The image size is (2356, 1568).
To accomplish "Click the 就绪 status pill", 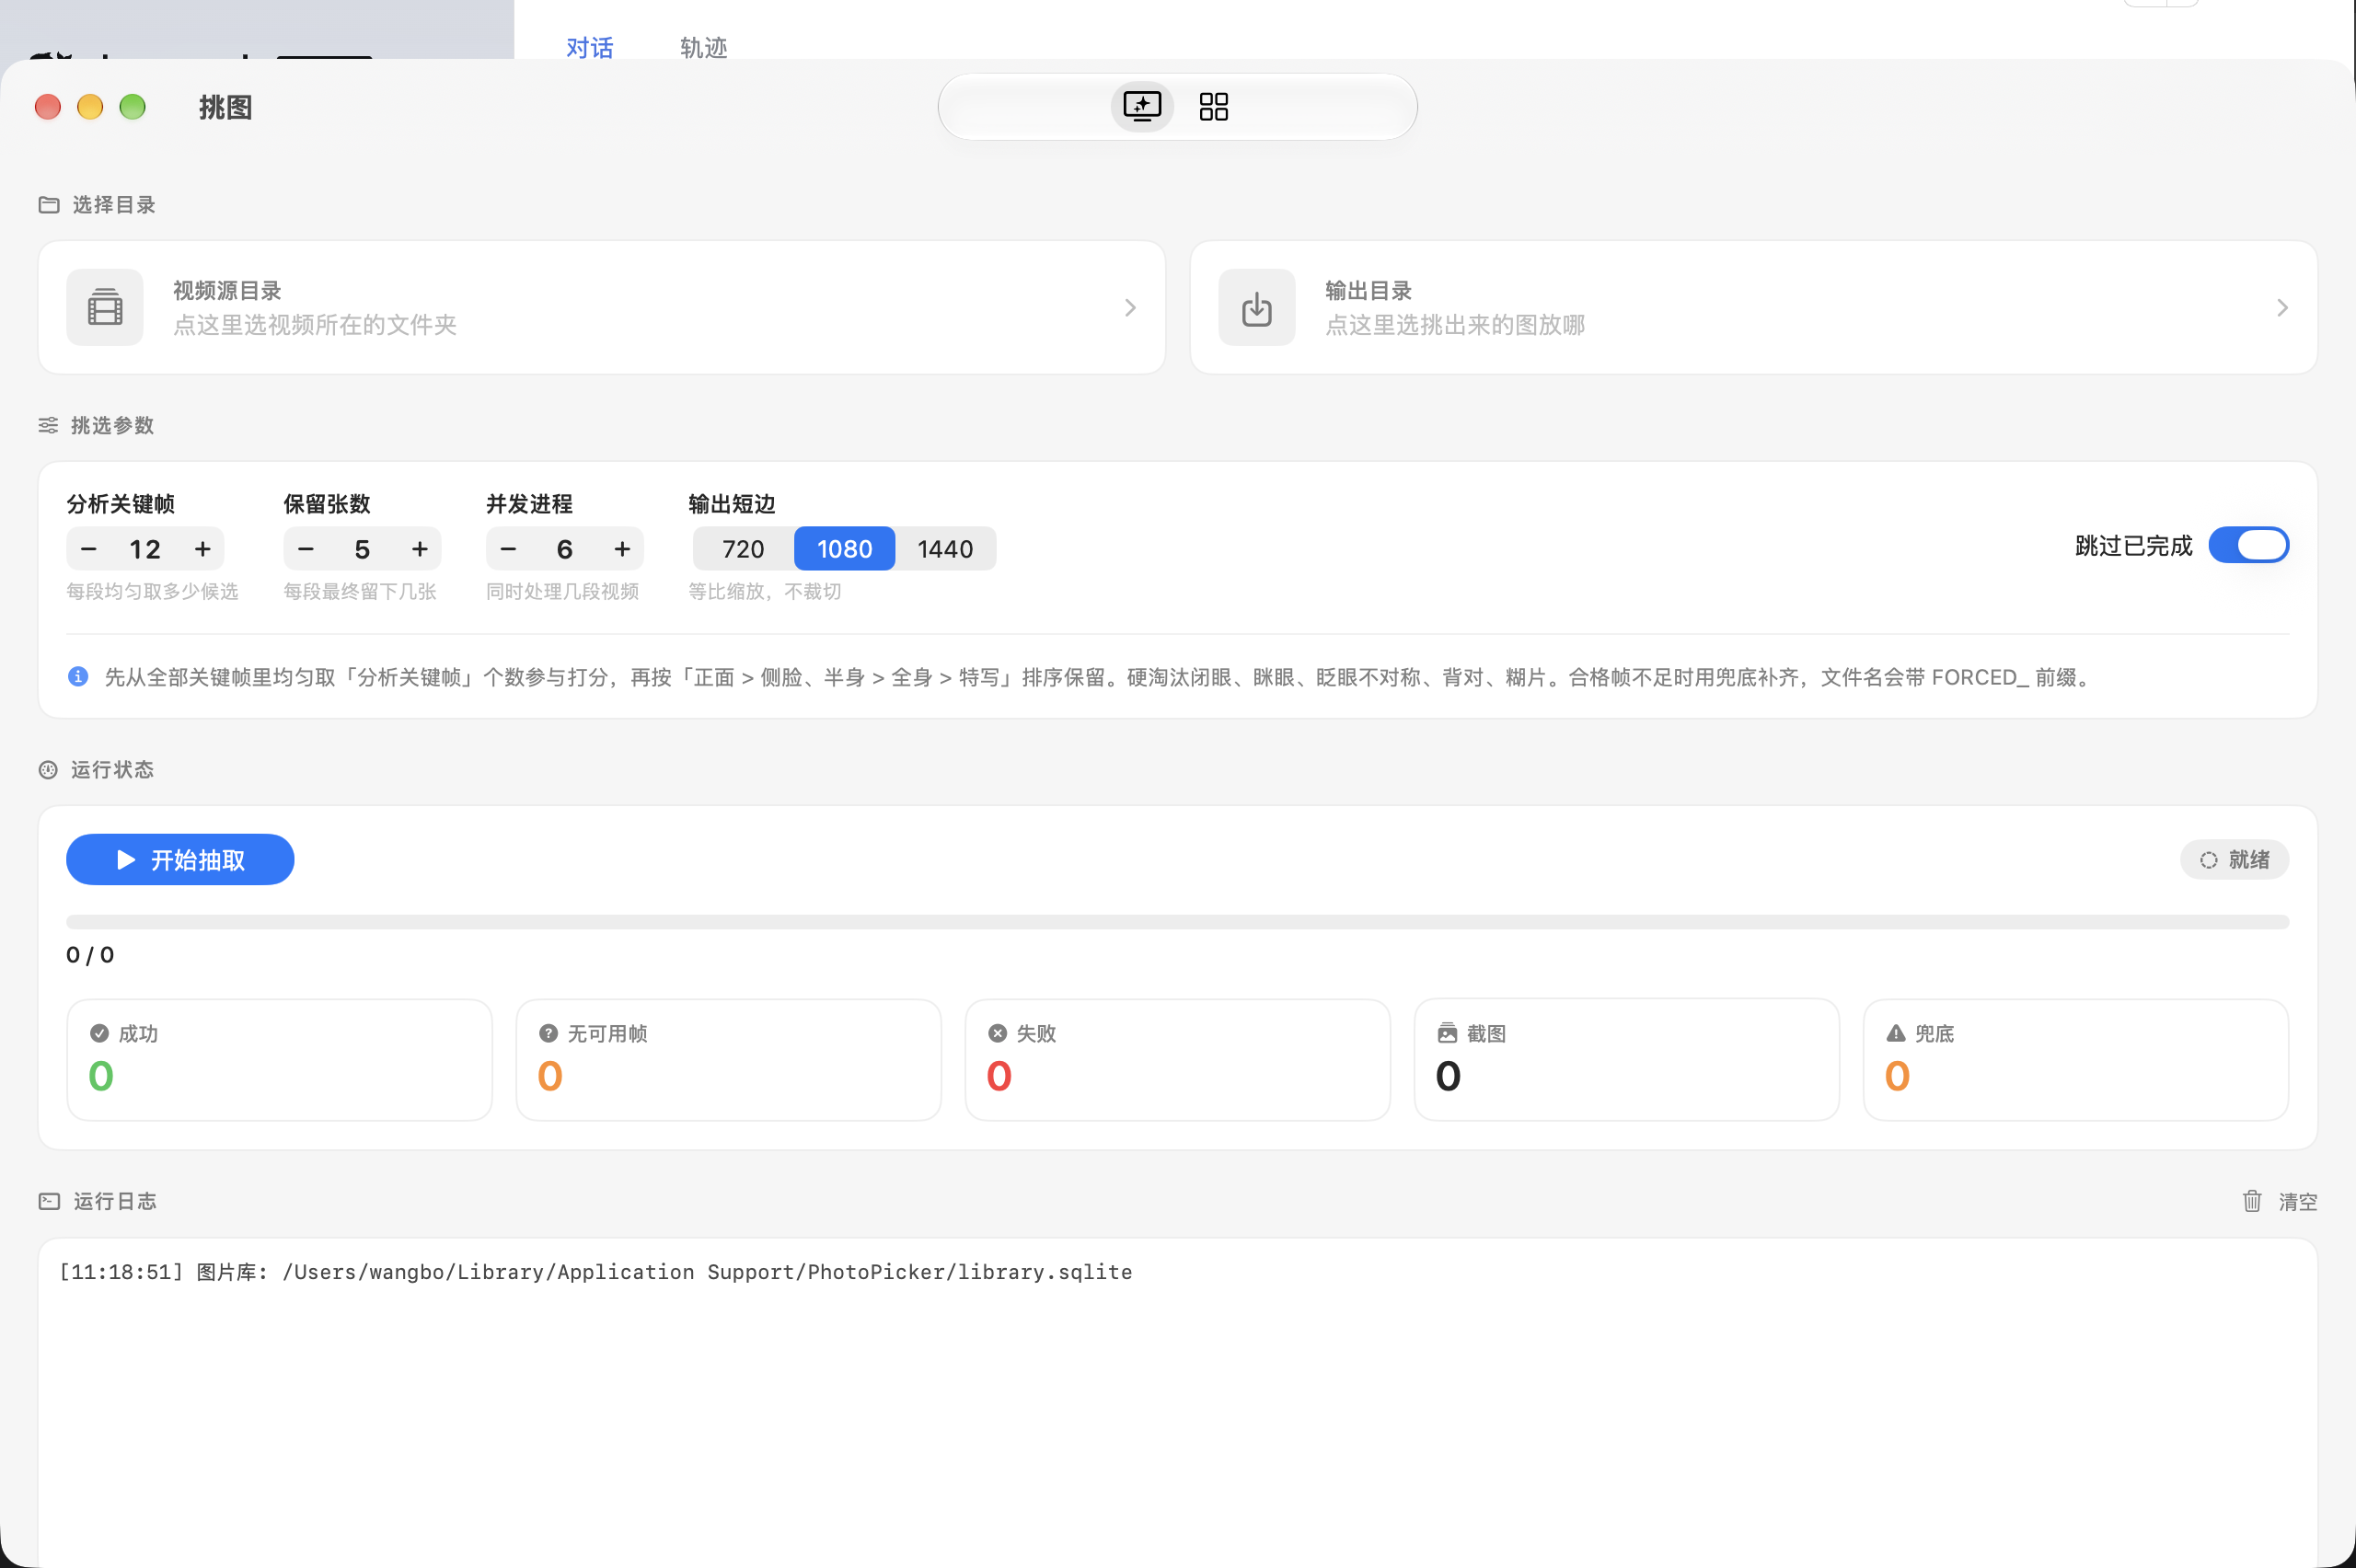I will click(x=2234, y=859).
